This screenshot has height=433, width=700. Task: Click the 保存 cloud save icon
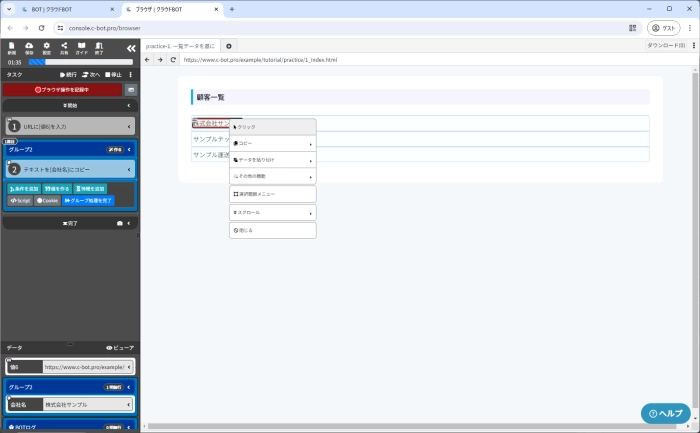(x=29, y=47)
